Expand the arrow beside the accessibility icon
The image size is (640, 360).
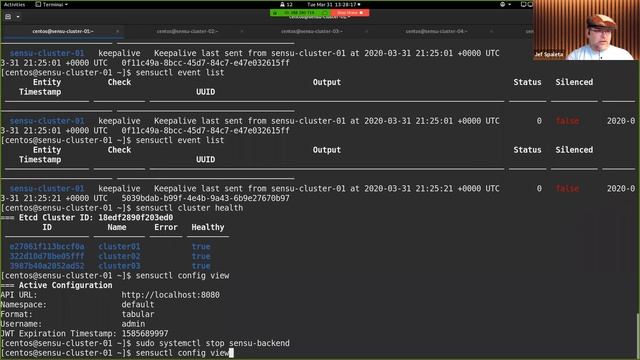coord(510,4)
